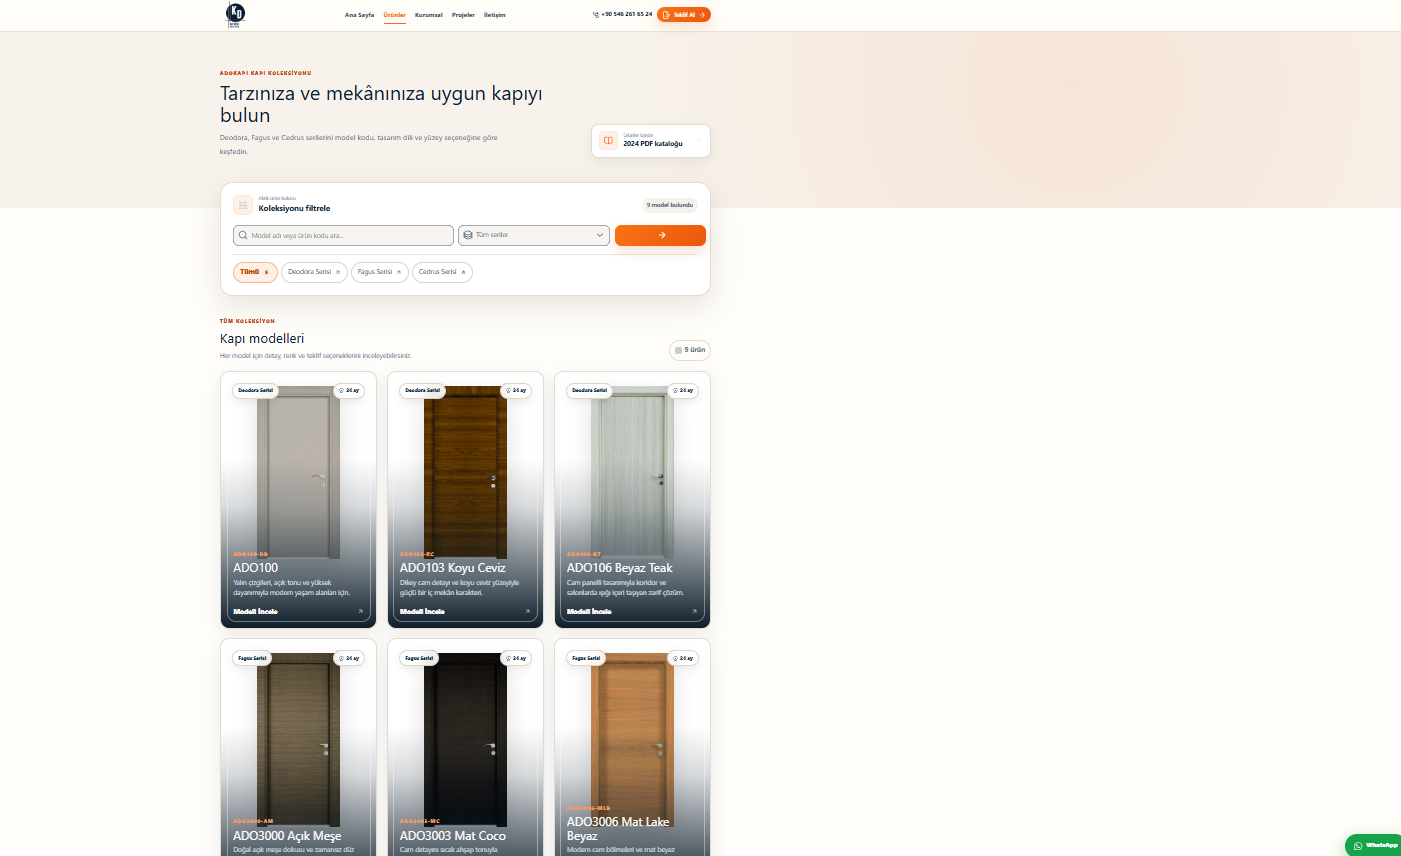Click the Fagus Serisi badge on ADO3000 card
Image resolution: width=1401 pixels, height=856 pixels.
pyautogui.click(x=253, y=659)
